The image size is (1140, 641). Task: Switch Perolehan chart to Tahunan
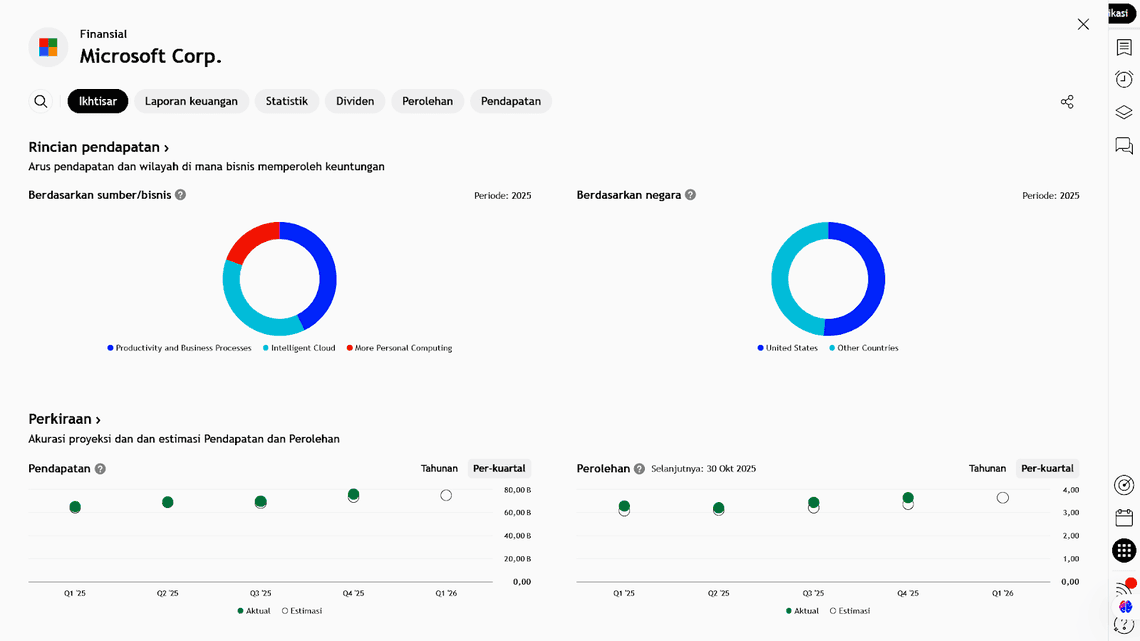(x=987, y=468)
